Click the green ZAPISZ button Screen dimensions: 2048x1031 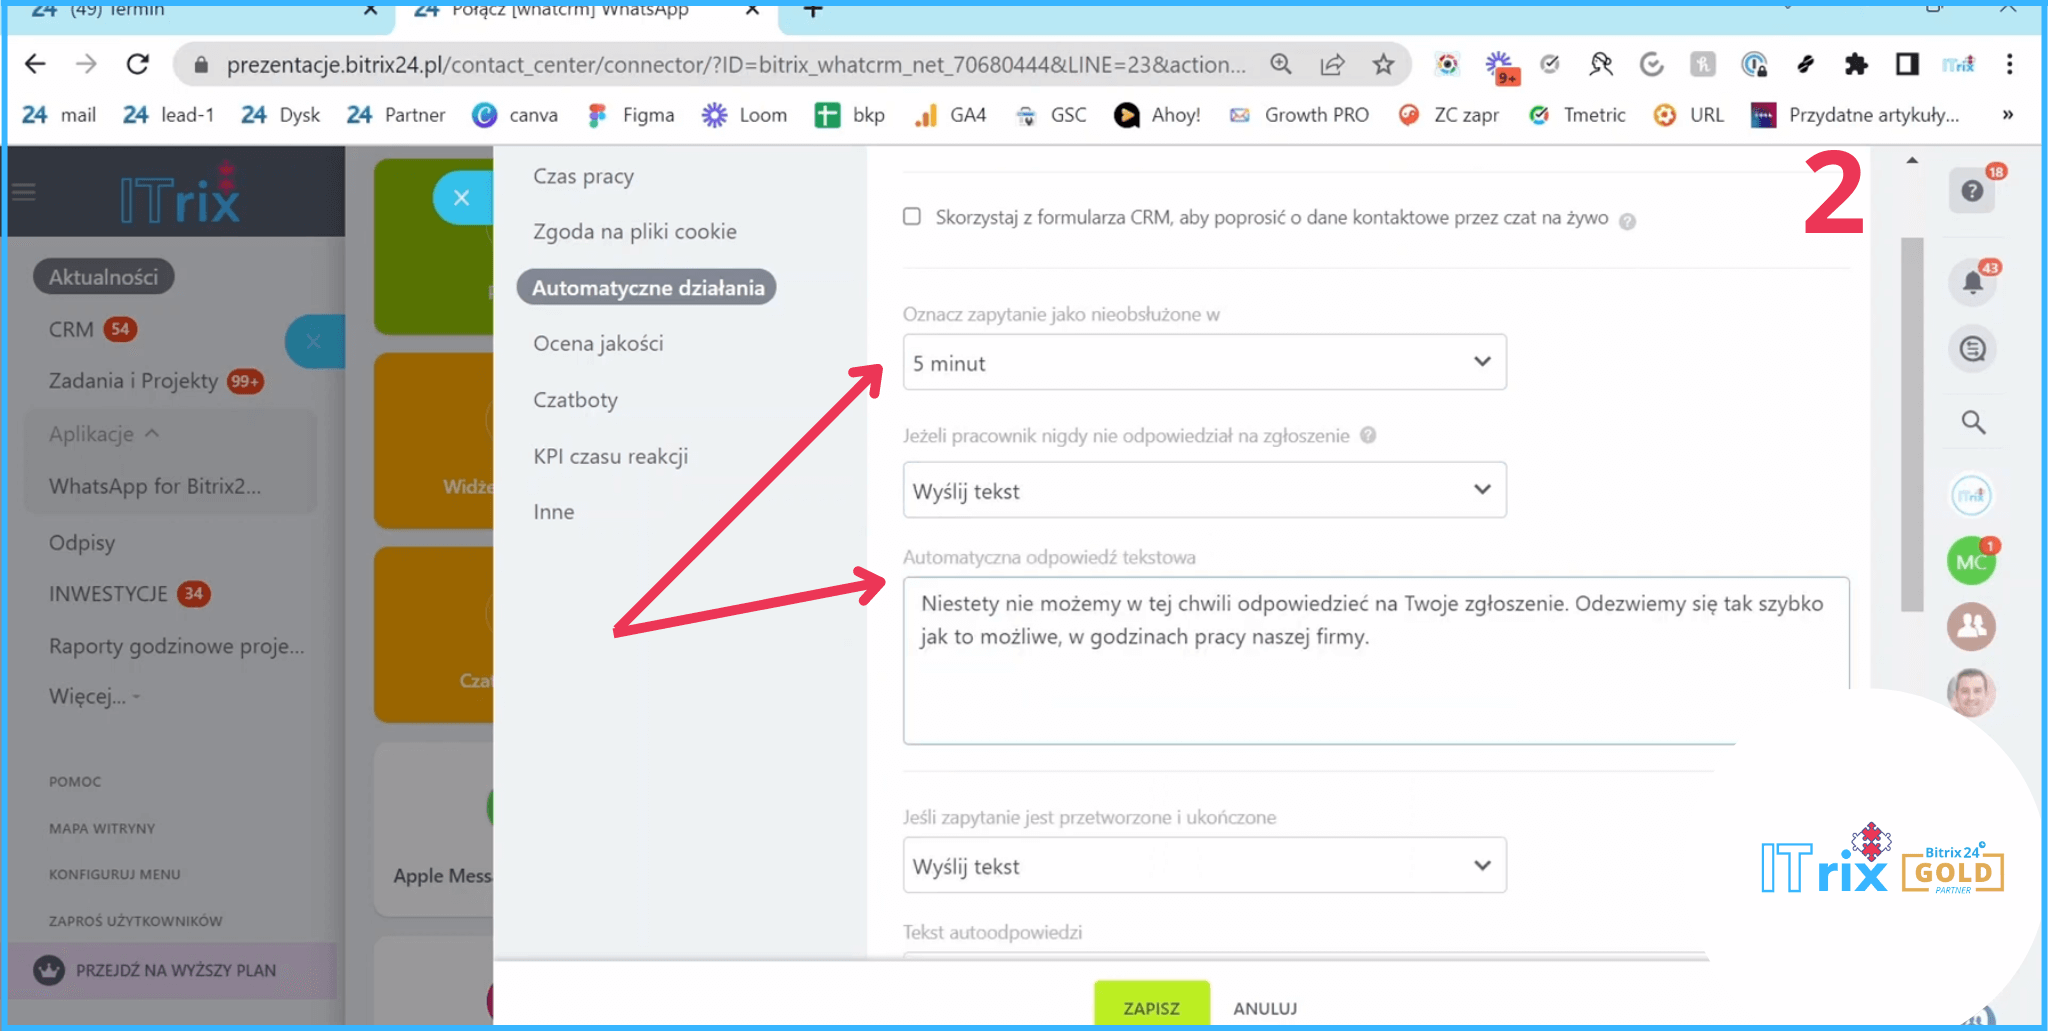click(1151, 1007)
